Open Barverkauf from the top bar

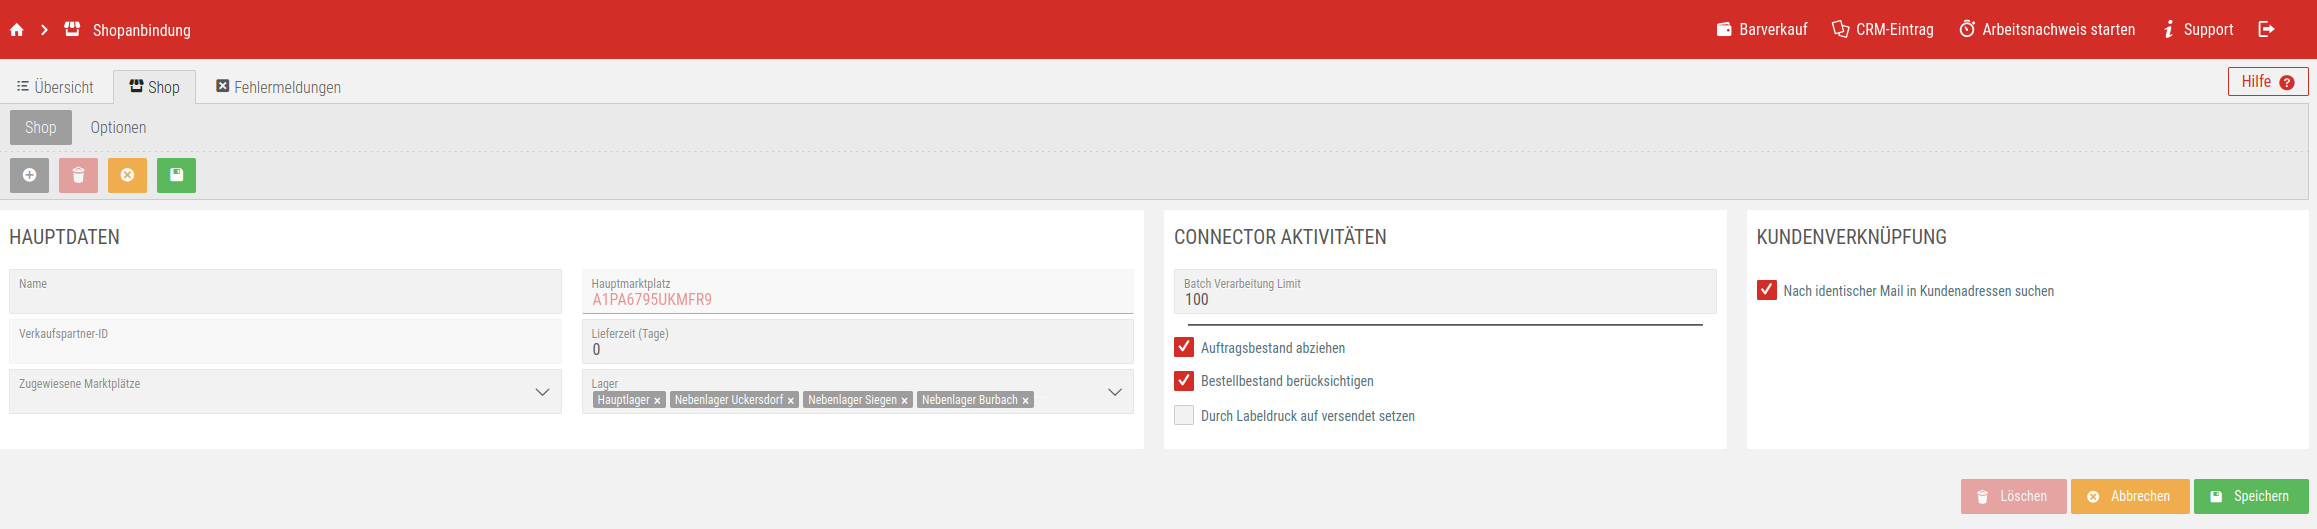1762,30
